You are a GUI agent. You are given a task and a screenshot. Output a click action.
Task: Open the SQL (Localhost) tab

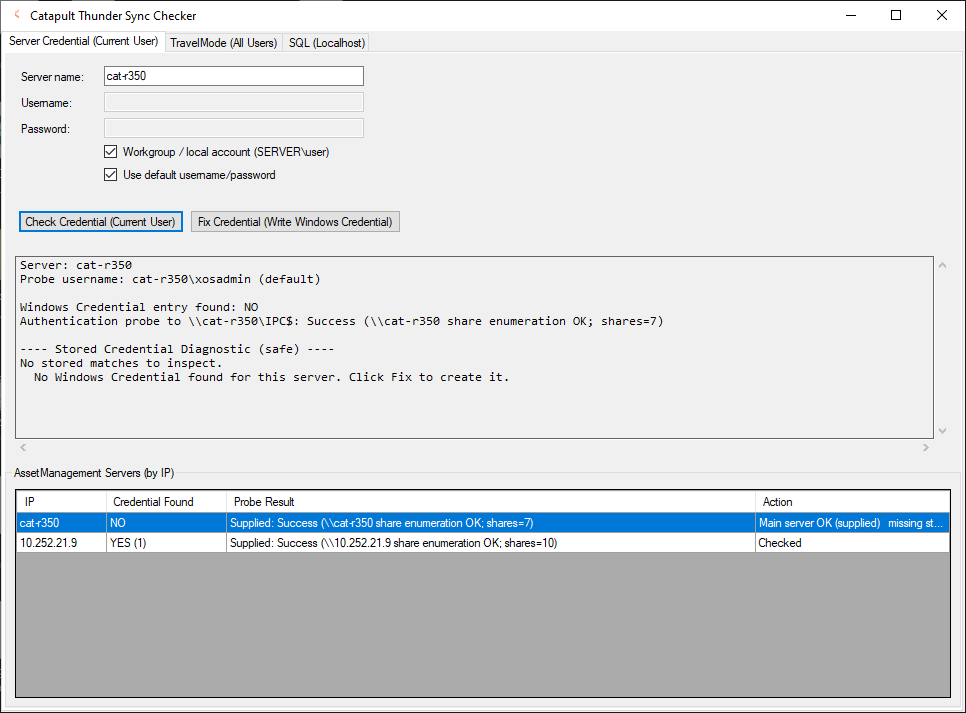click(x=327, y=43)
